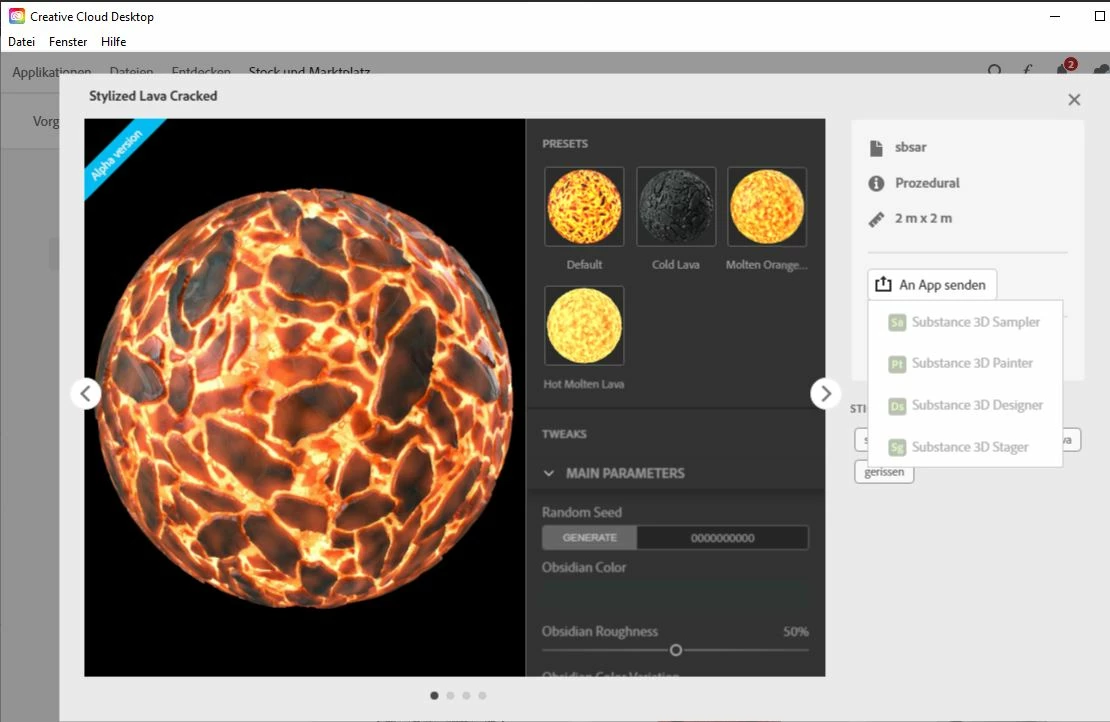
Task: Click the Sa Sampler app icon
Action: click(897, 323)
